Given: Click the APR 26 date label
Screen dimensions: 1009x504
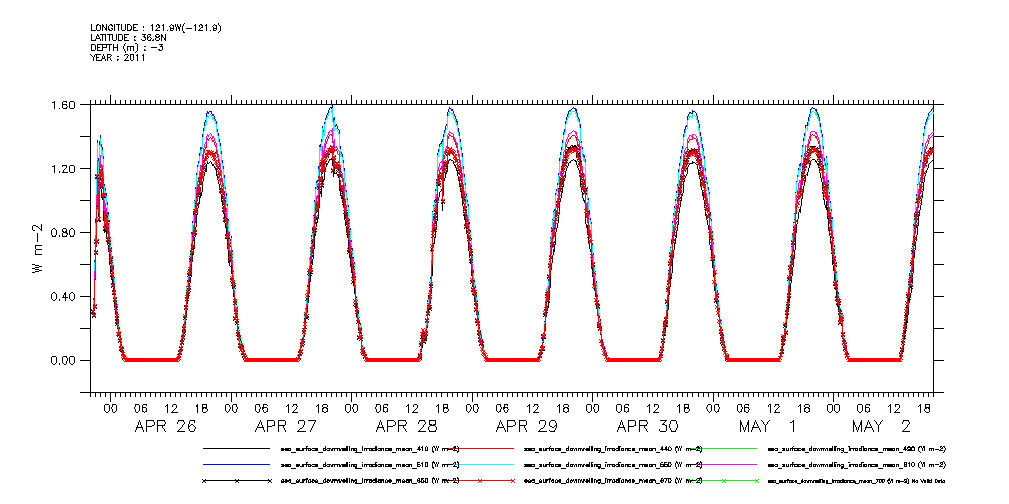Looking at the screenshot, I should 165,425.
